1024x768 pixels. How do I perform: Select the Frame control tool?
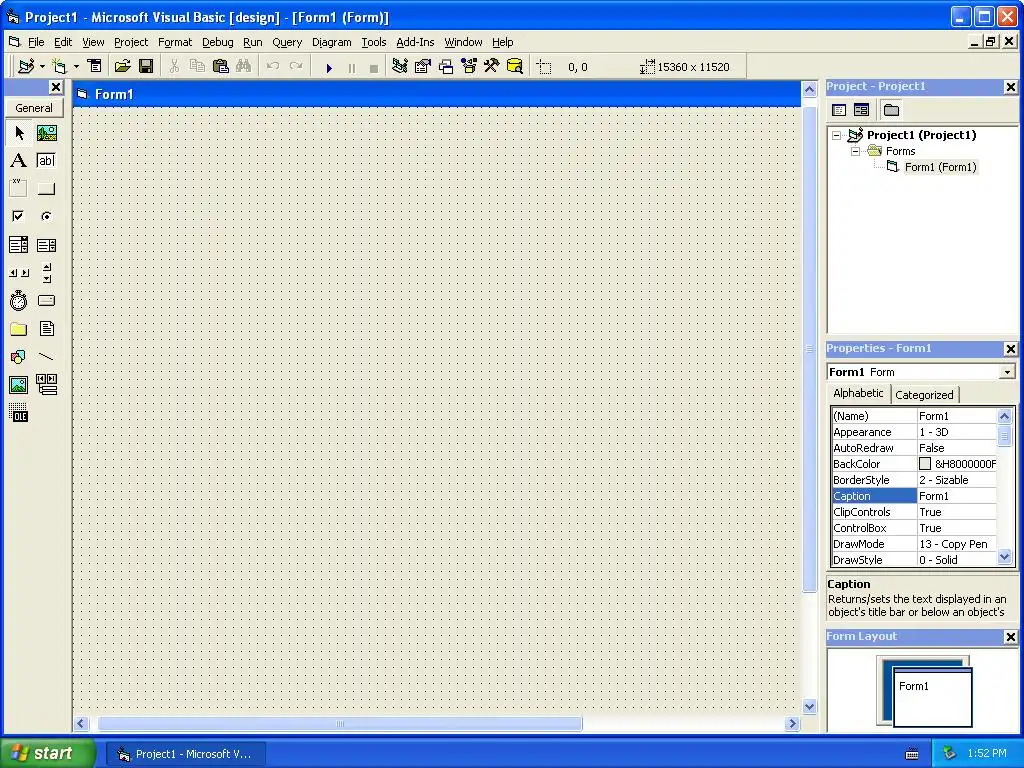coord(19,189)
